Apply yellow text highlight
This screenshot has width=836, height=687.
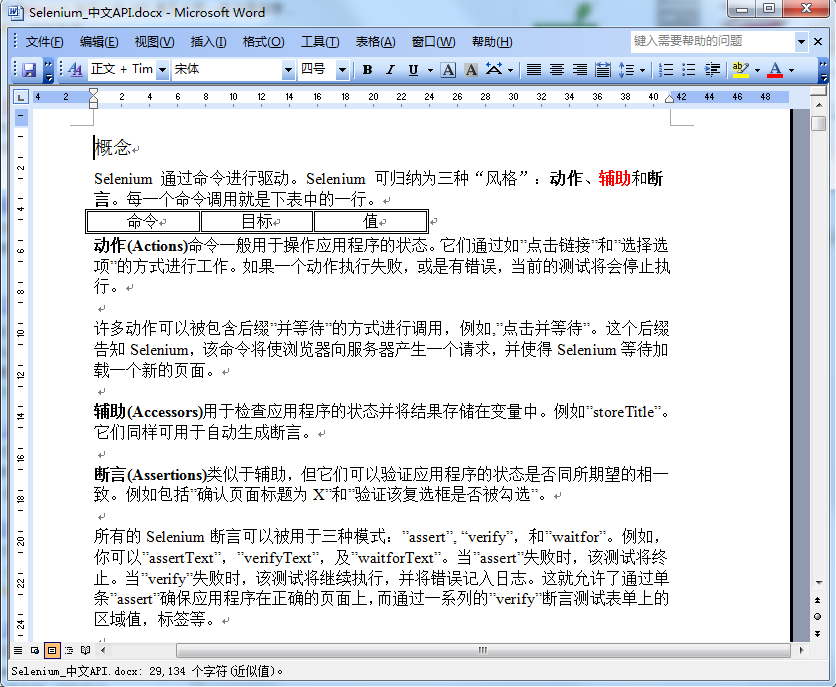coord(741,70)
